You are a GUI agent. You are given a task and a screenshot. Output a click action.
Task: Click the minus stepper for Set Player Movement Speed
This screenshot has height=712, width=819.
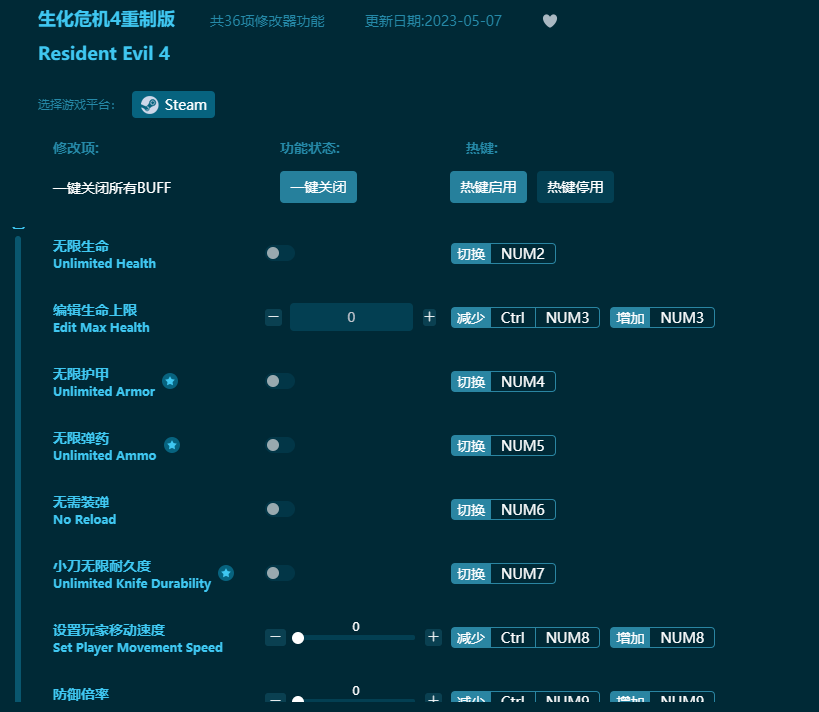pyautogui.click(x=275, y=637)
